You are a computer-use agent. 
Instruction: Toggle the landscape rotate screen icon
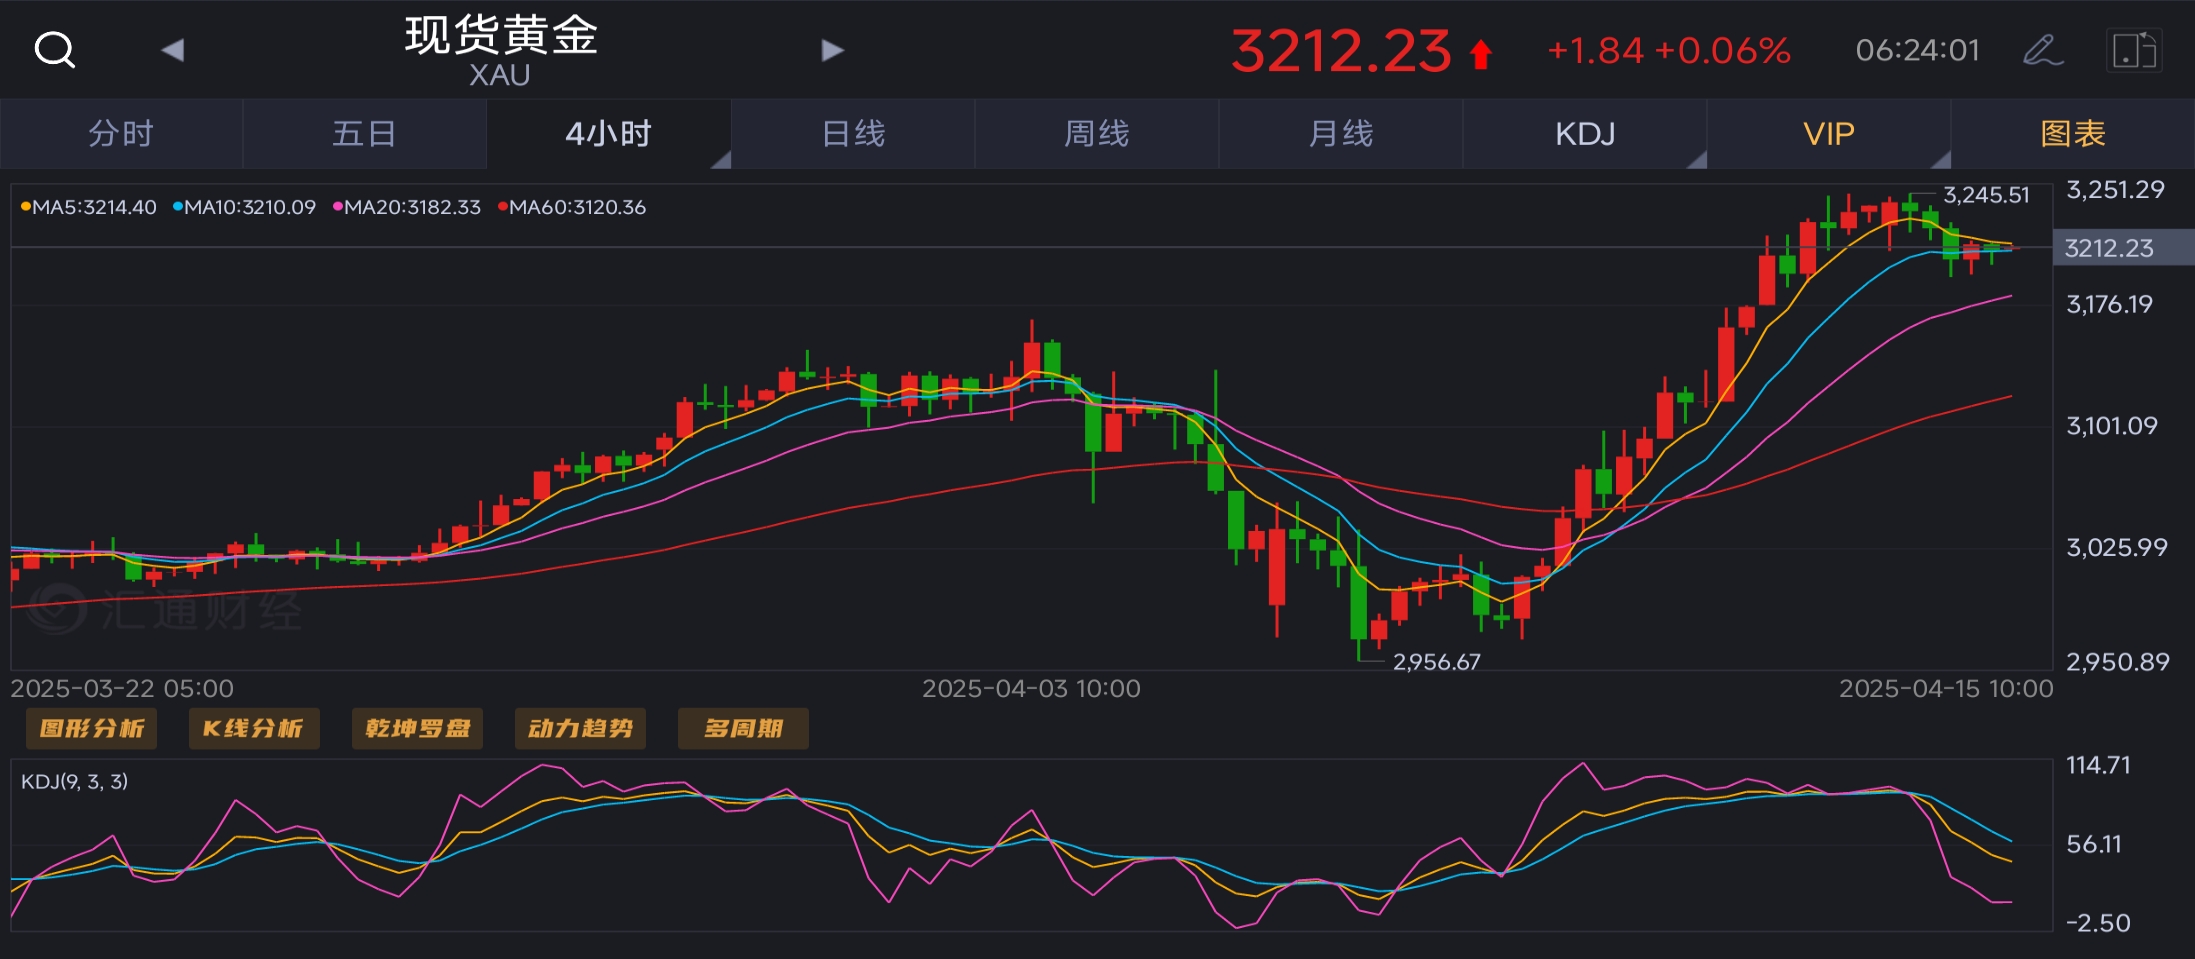[x=2133, y=50]
